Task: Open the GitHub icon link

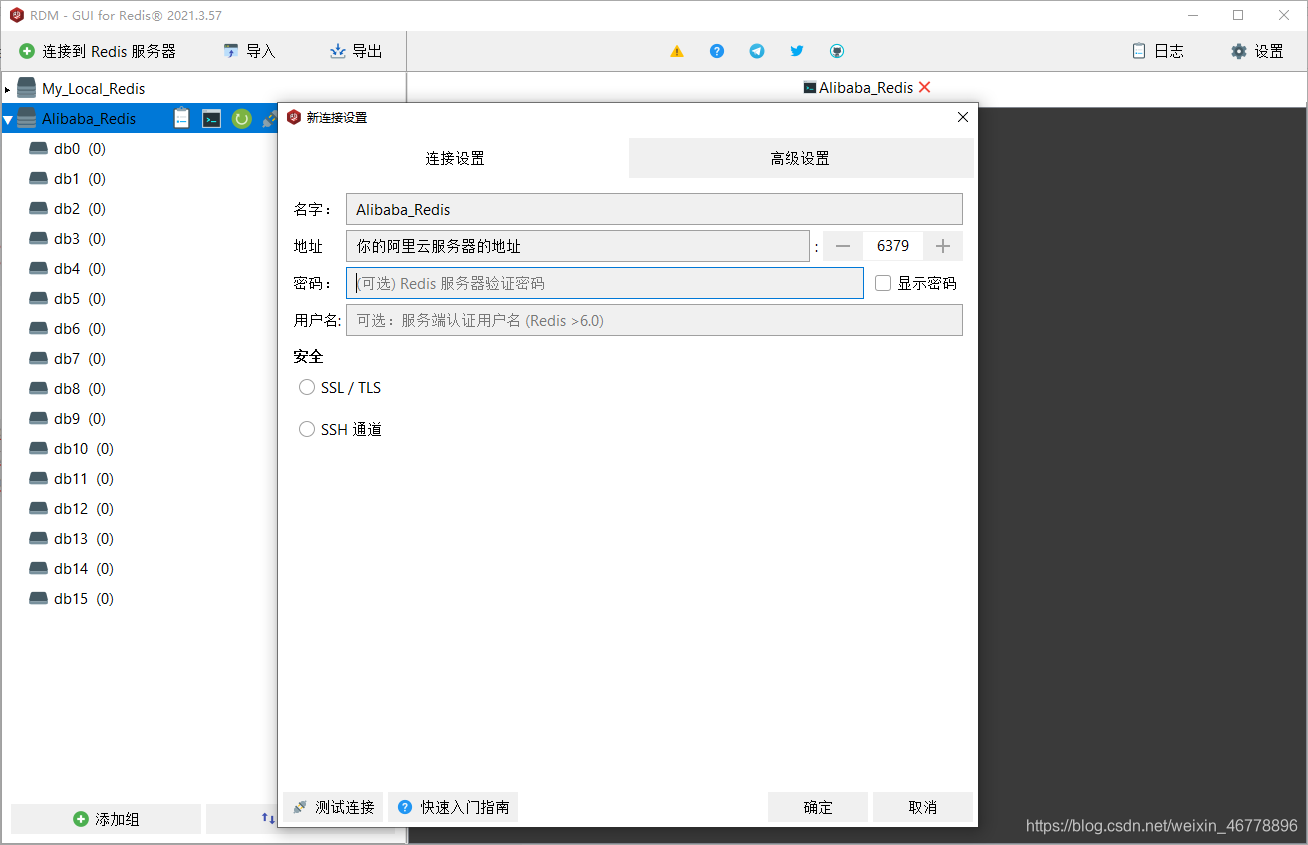Action: coord(837,51)
